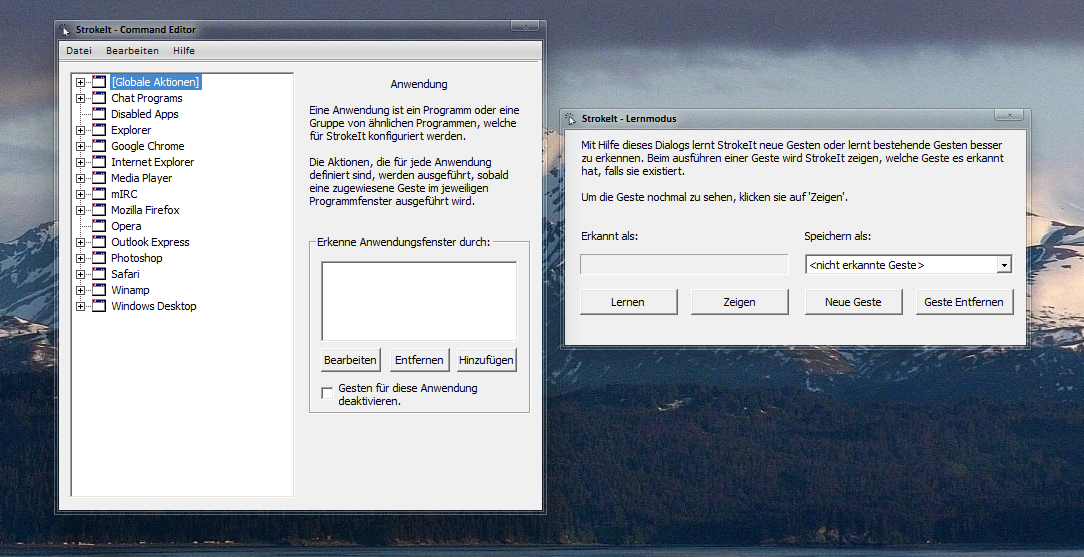This screenshot has width=1084, height=557.
Task: Click the StrokeIt Command Editor title bar icon
Action: point(66,30)
